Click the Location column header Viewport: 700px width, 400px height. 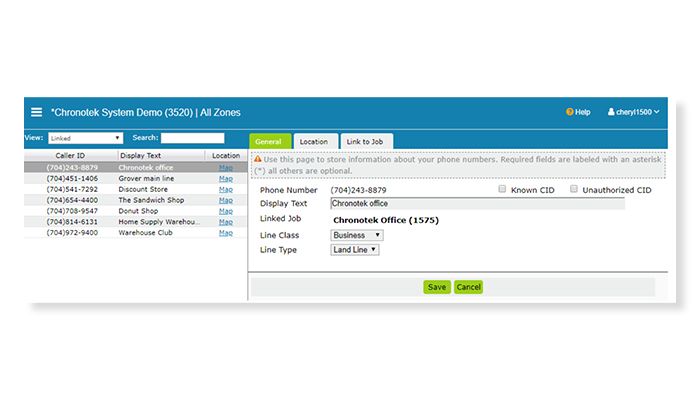tap(226, 155)
